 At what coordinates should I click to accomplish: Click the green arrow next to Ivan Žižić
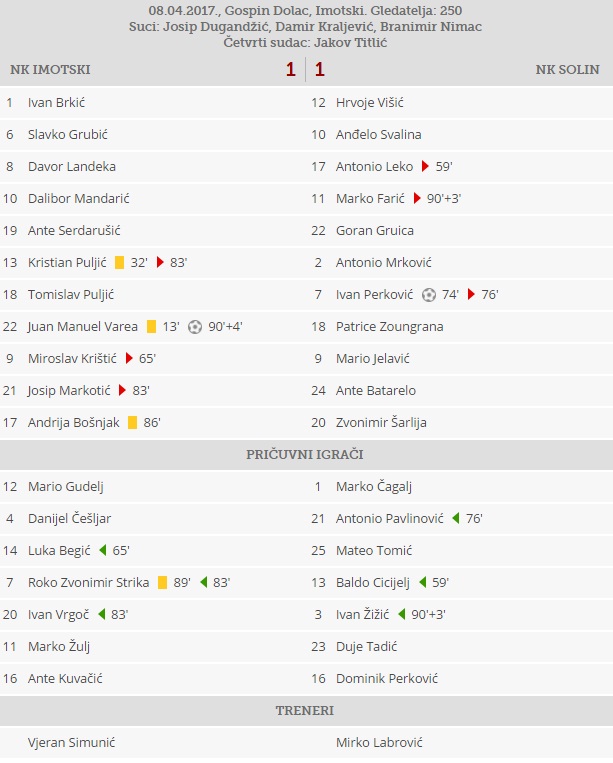click(401, 614)
